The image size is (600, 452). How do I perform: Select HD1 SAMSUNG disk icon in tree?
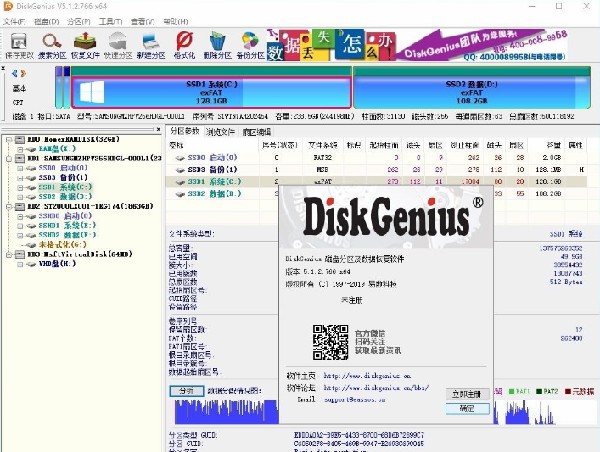pyautogui.click(x=20, y=158)
